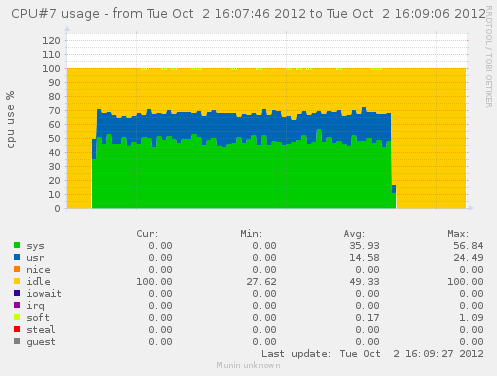
Task: Click the lime soft legend swatch
Action: pyautogui.click(x=17, y=317)
